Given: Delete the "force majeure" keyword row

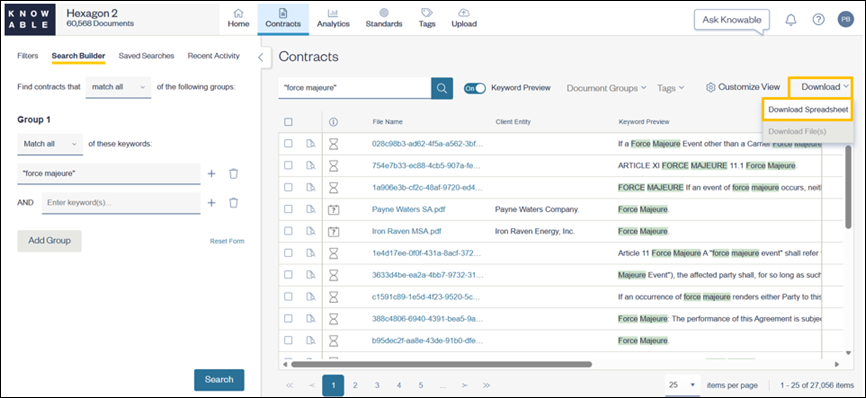Looking at the screenshot, I should point(234,173).
